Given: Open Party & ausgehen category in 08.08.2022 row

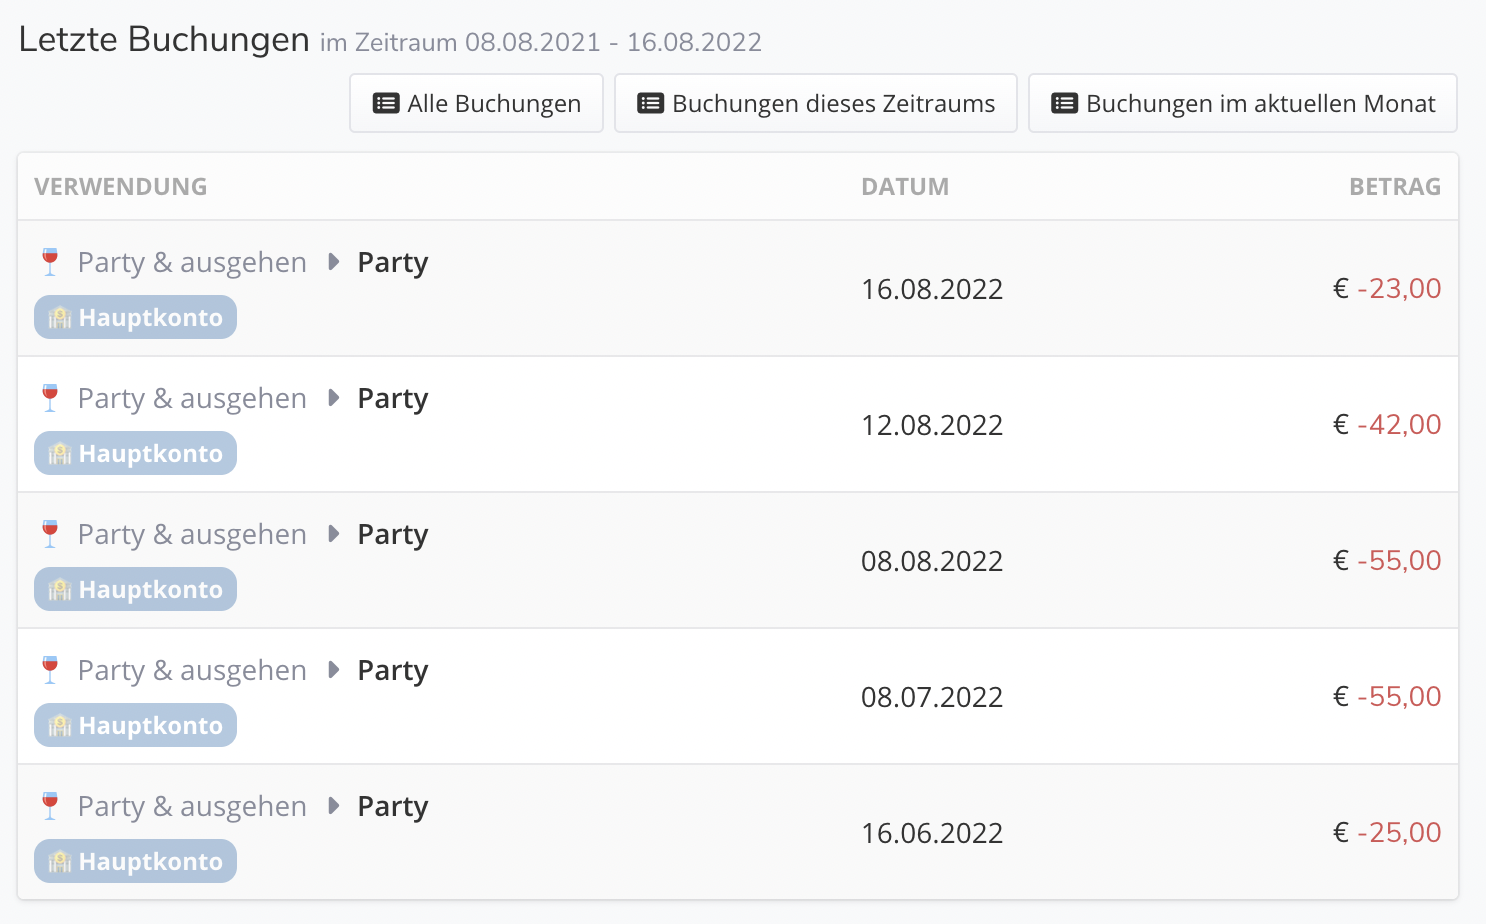Looking at the screenshot, I should click(x=192, y=535).
